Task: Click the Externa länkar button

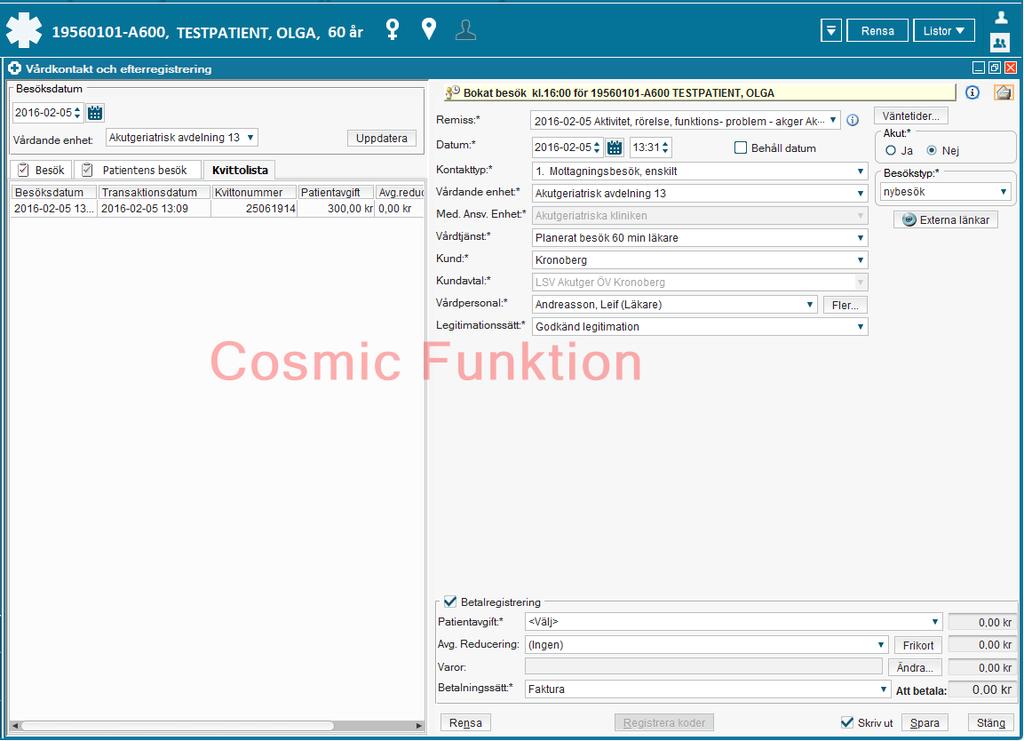Action: pyautogui.click(x=946, y=220)
